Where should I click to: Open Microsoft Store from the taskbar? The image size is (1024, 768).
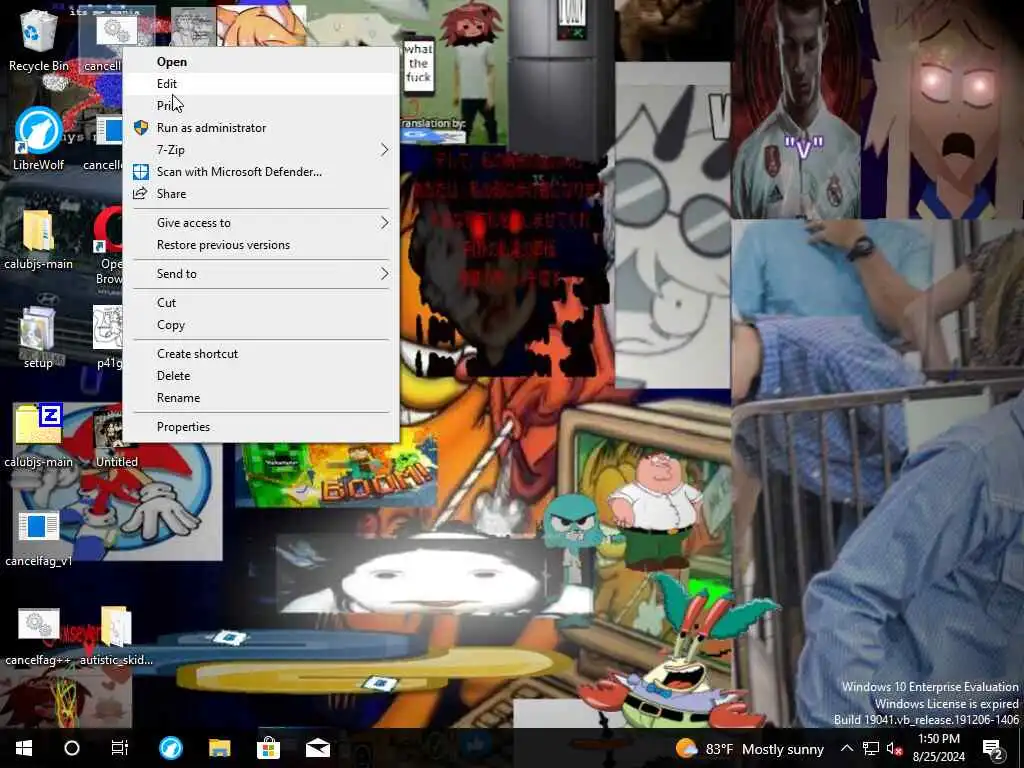tap(268, 748)
